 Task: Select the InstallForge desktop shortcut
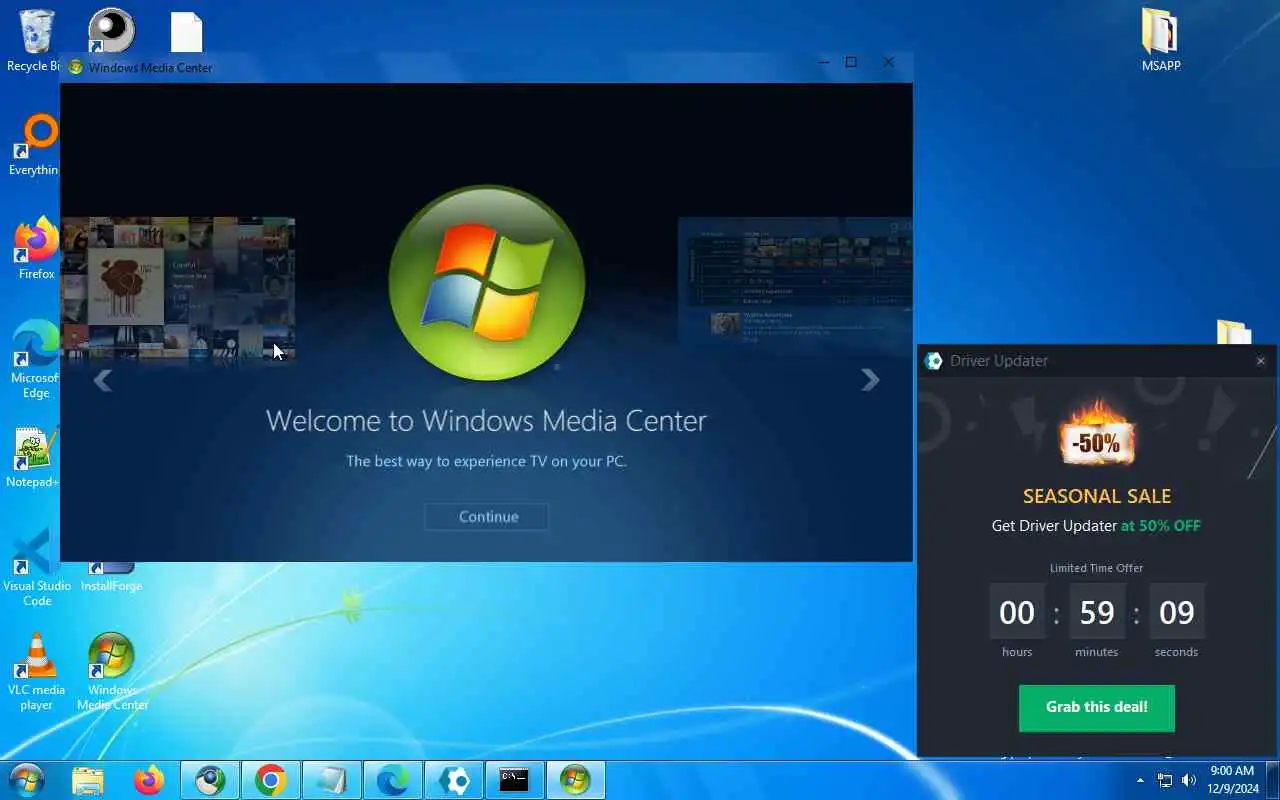click(111, 577)
